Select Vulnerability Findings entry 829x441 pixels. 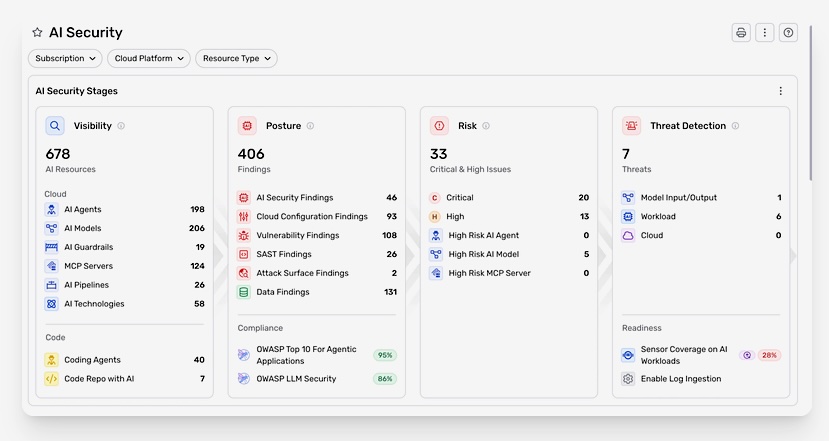[317, 235]
